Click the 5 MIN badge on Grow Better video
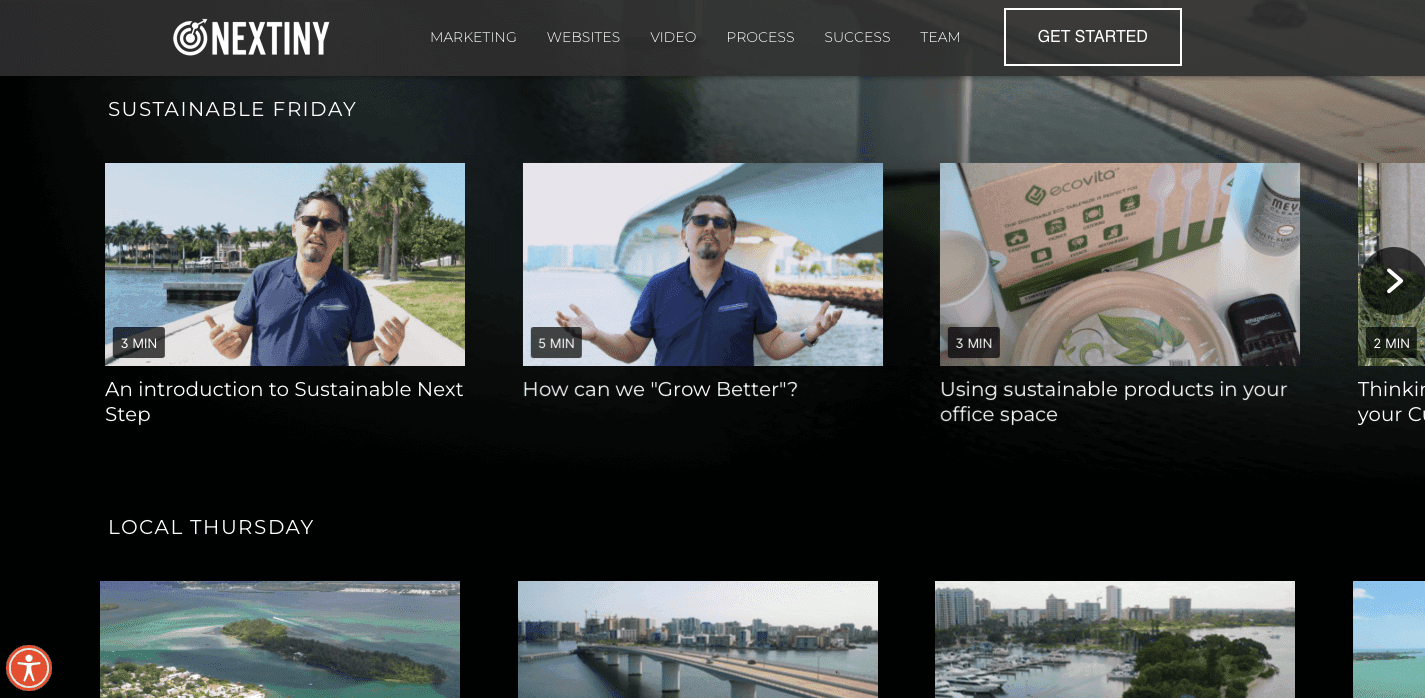The width and height of the screenshot is (1425, 698). (556, 343)
